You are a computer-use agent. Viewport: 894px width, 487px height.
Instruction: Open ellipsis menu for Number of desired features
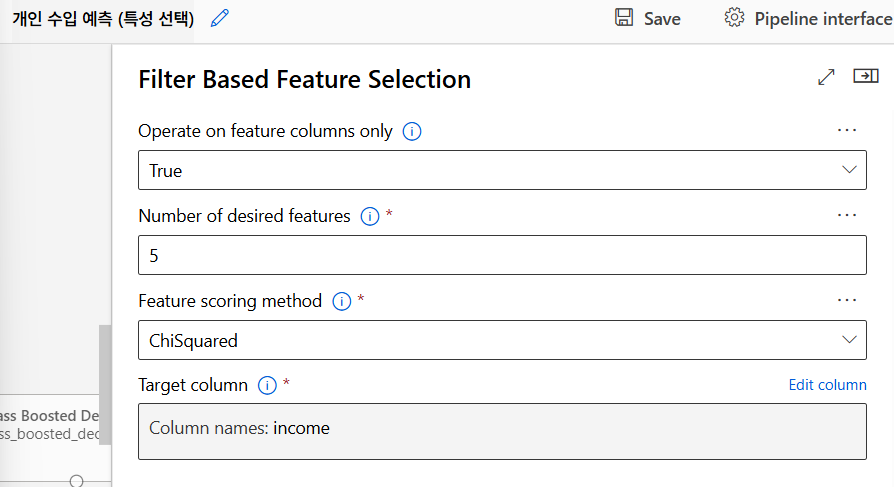point(847,215)
